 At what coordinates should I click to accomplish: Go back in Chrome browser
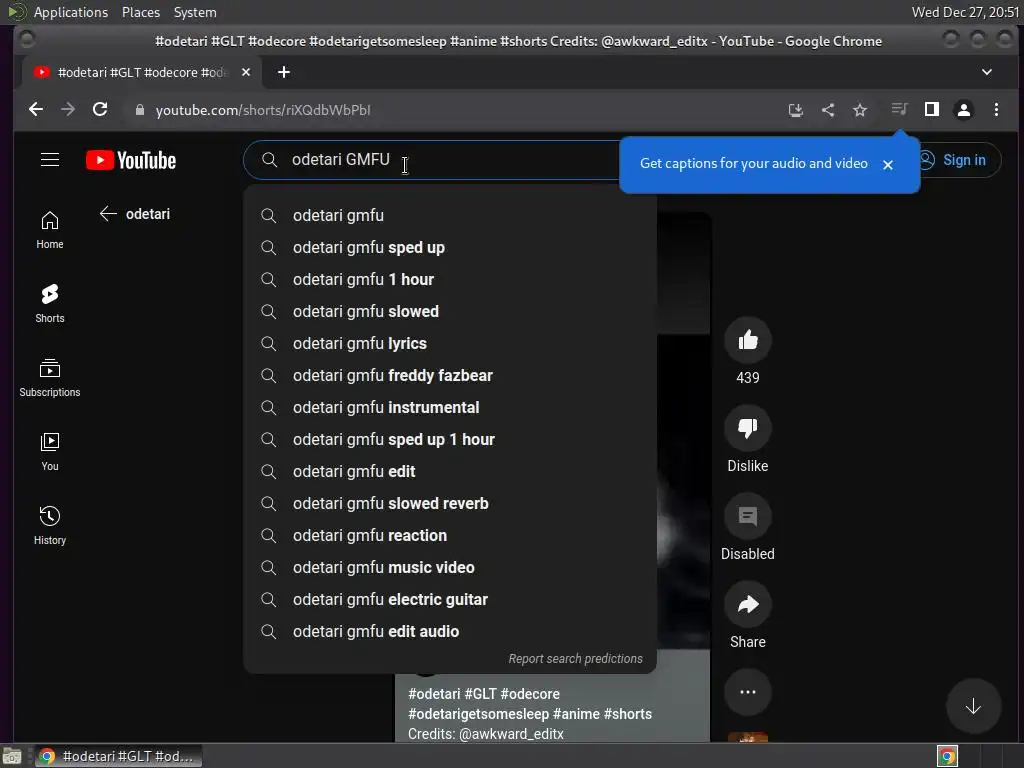coord(36,110)
